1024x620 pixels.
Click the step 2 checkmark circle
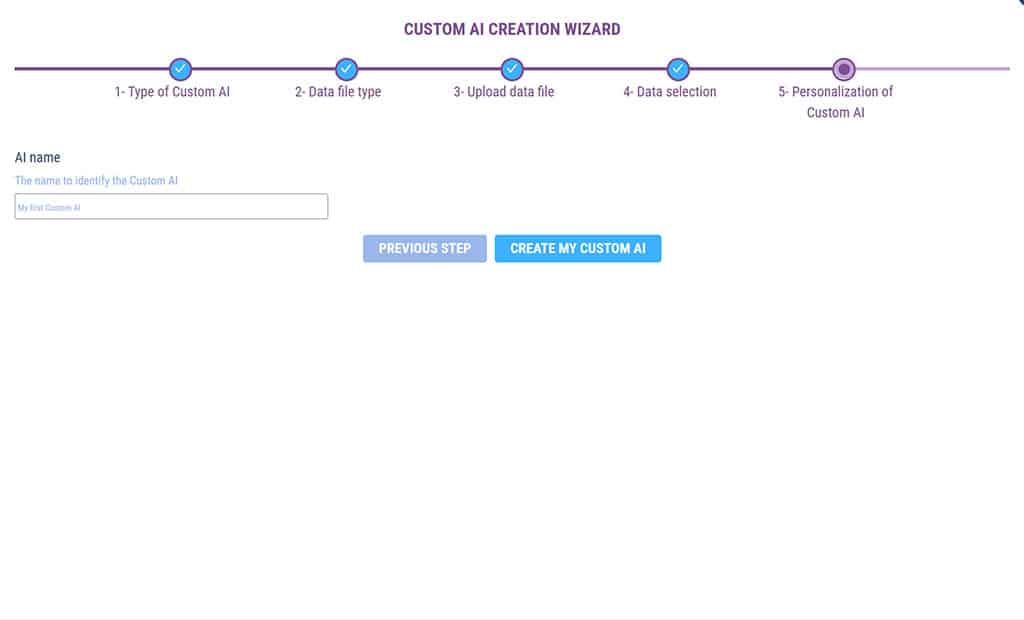coord(346,69)
